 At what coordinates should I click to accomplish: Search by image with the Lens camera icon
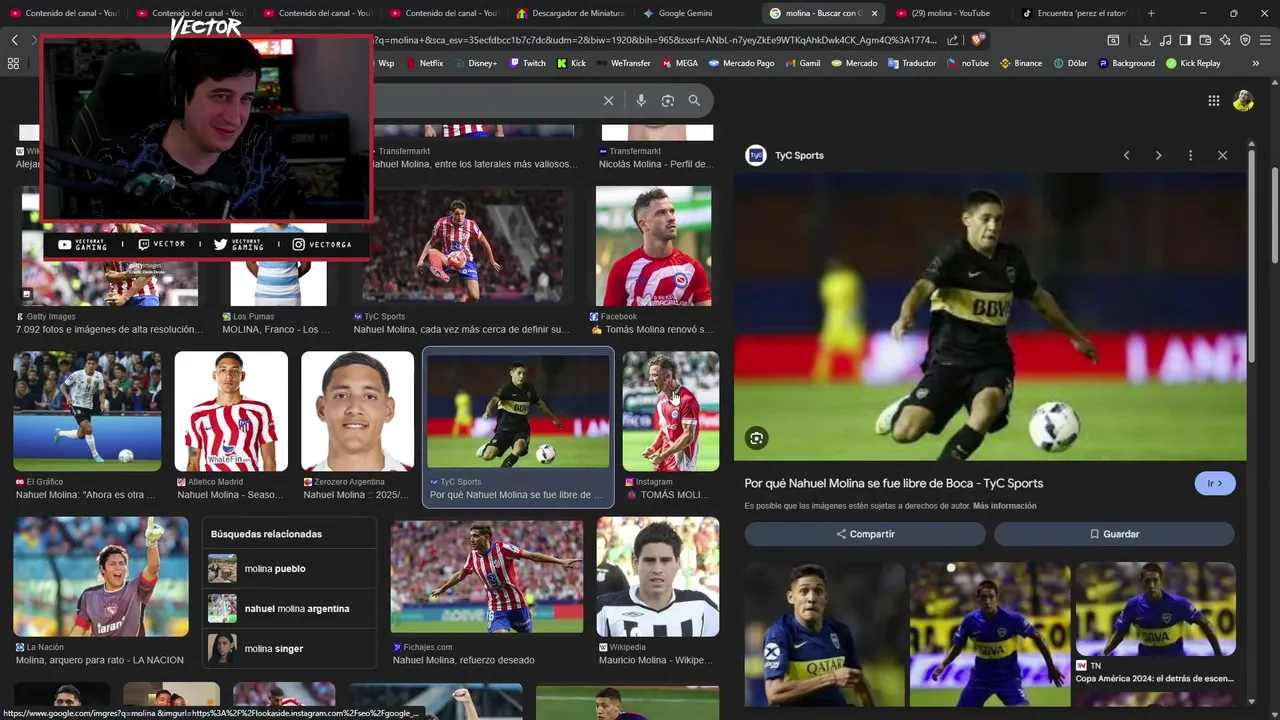[x=668, y=100]
